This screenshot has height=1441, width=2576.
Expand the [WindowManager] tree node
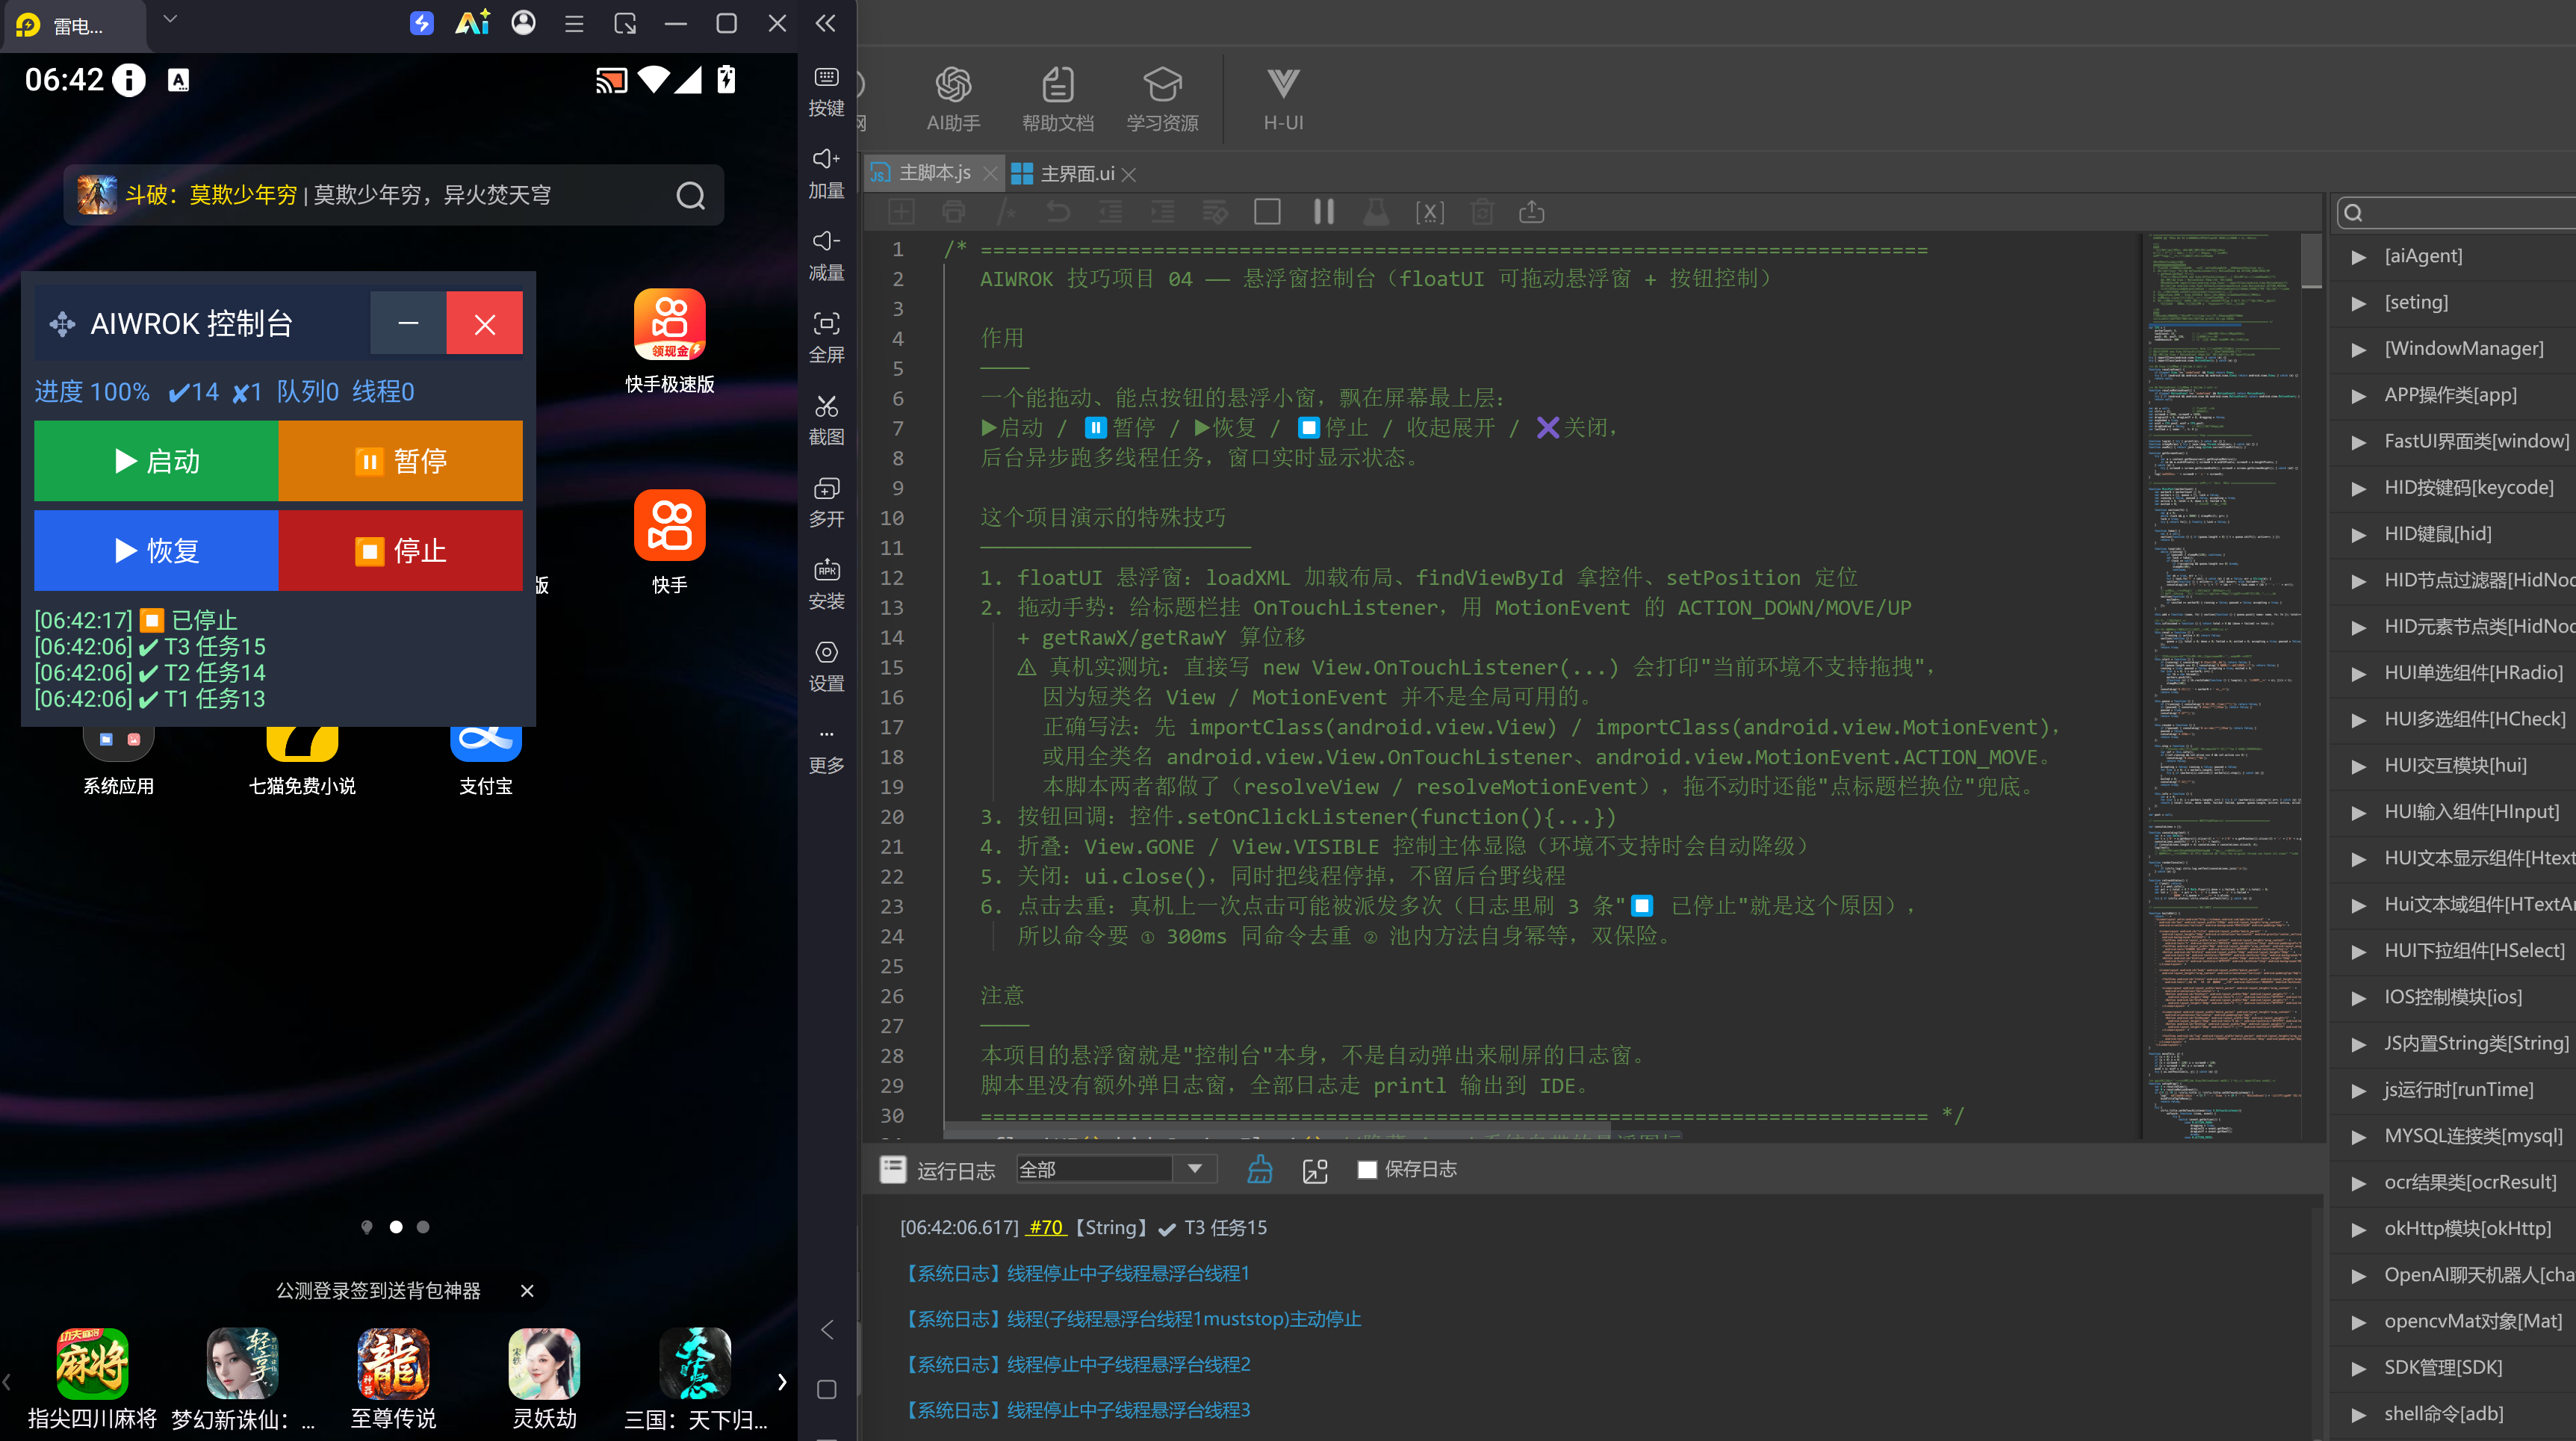pos(2358,350)
